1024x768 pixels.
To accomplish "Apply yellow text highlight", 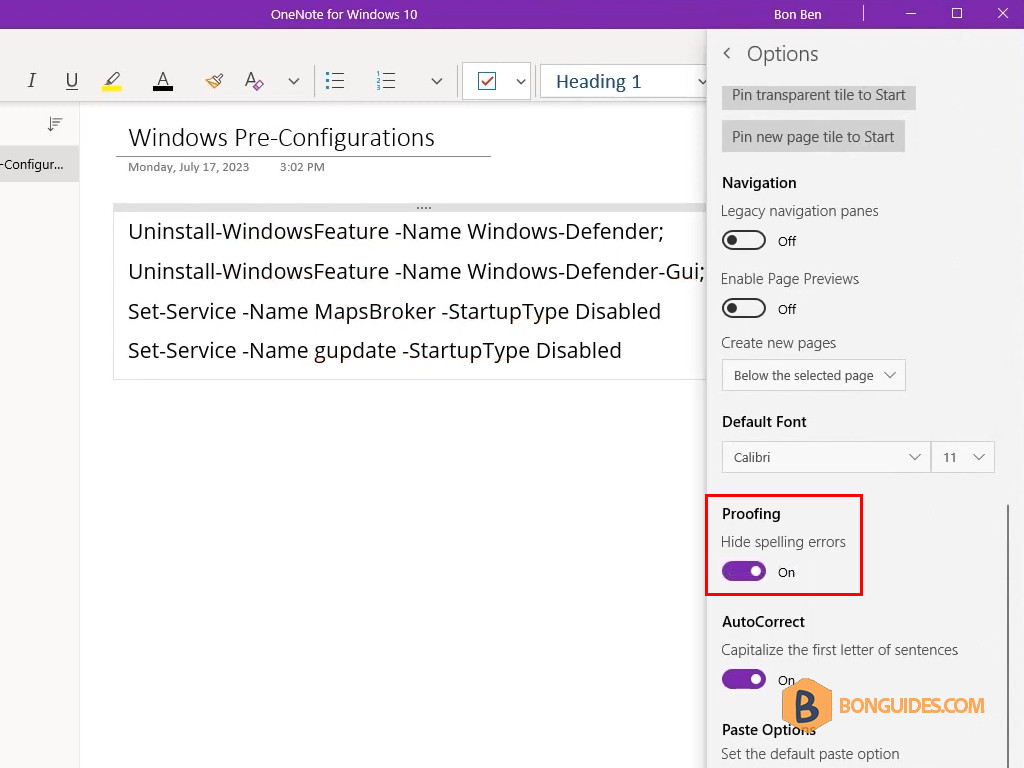I will tap(112, 81).
